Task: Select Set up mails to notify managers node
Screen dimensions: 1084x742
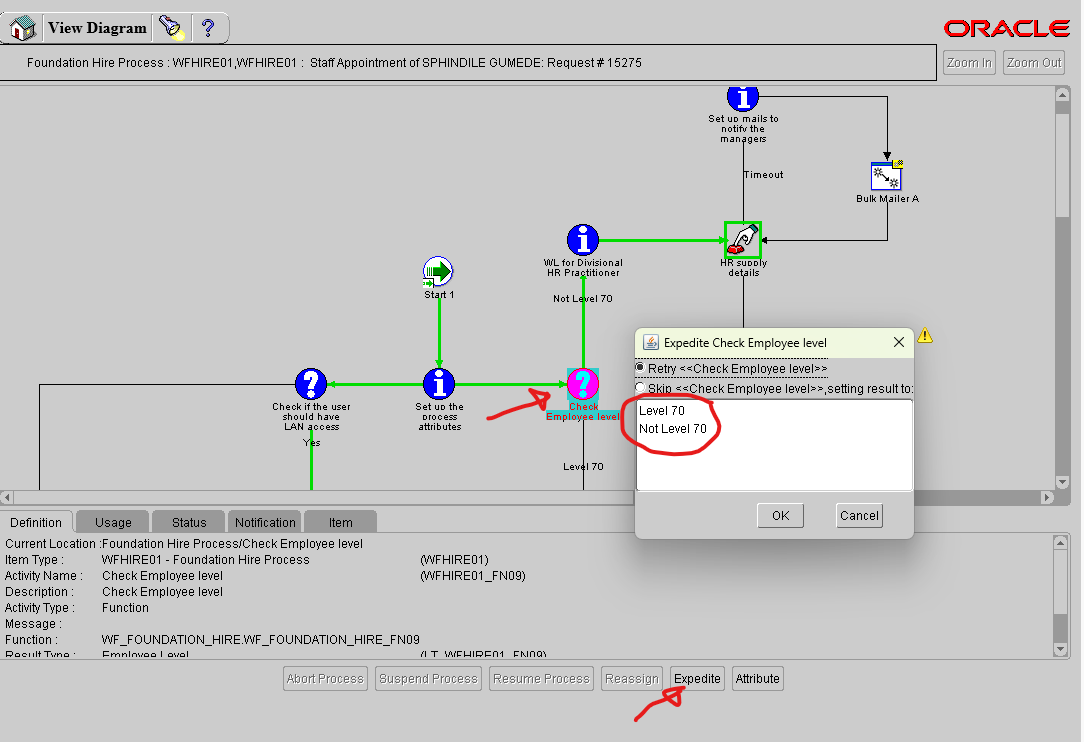Action: (743, 98)
